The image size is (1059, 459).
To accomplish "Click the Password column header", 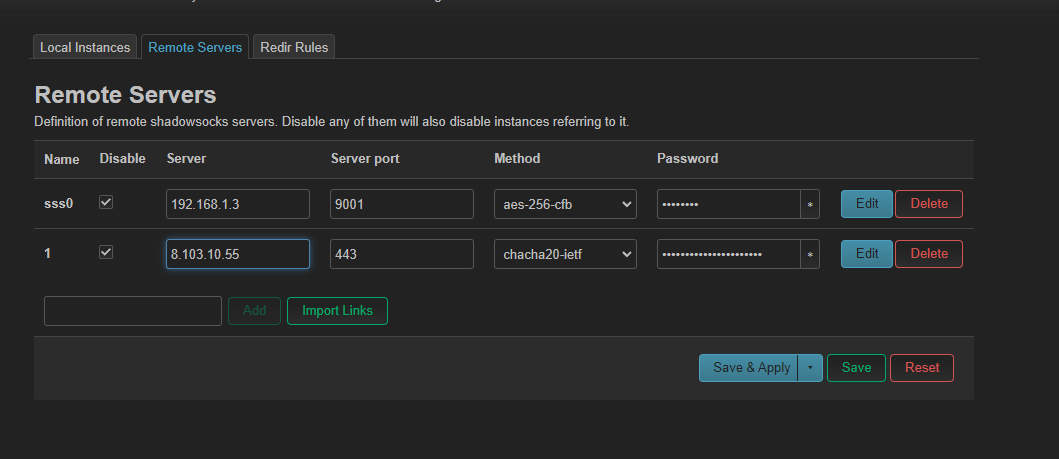I will pyautogui.click(x=688, y=159).
